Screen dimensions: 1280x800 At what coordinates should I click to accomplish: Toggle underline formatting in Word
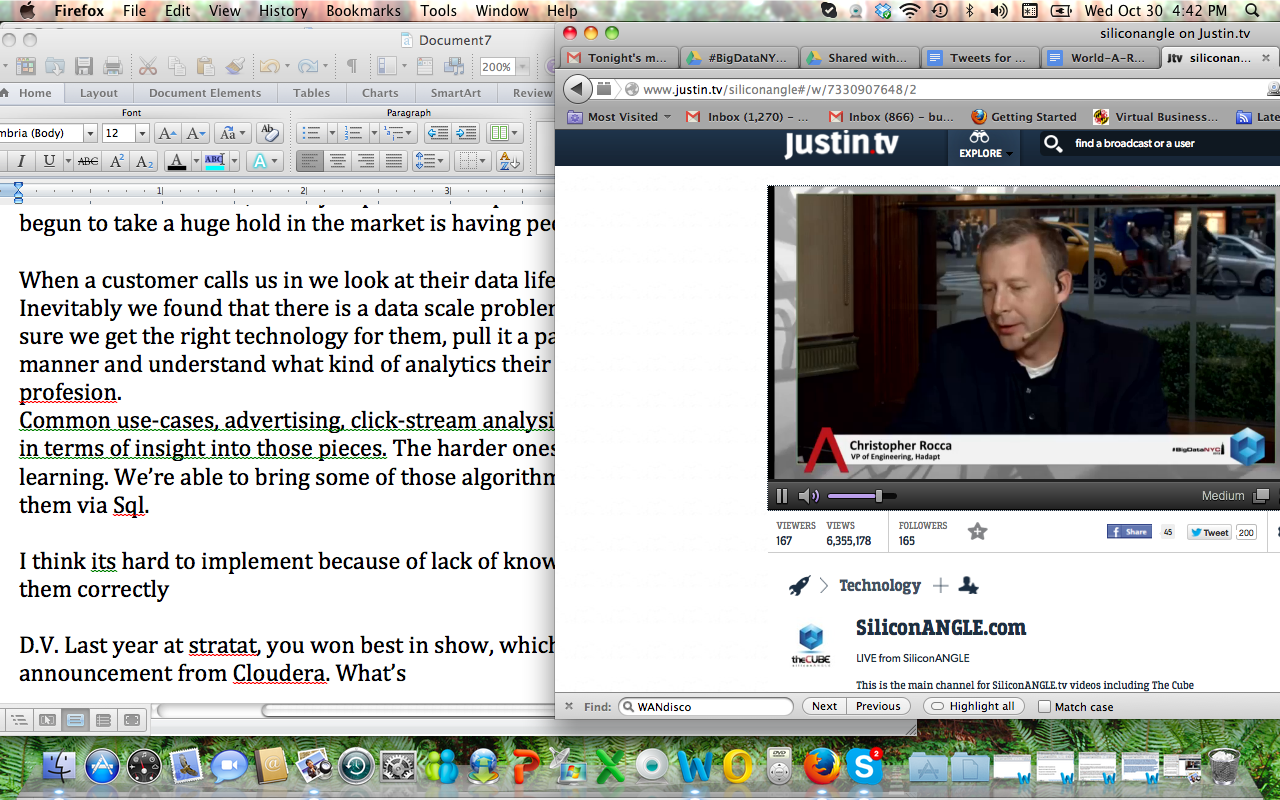coord(48,161)
